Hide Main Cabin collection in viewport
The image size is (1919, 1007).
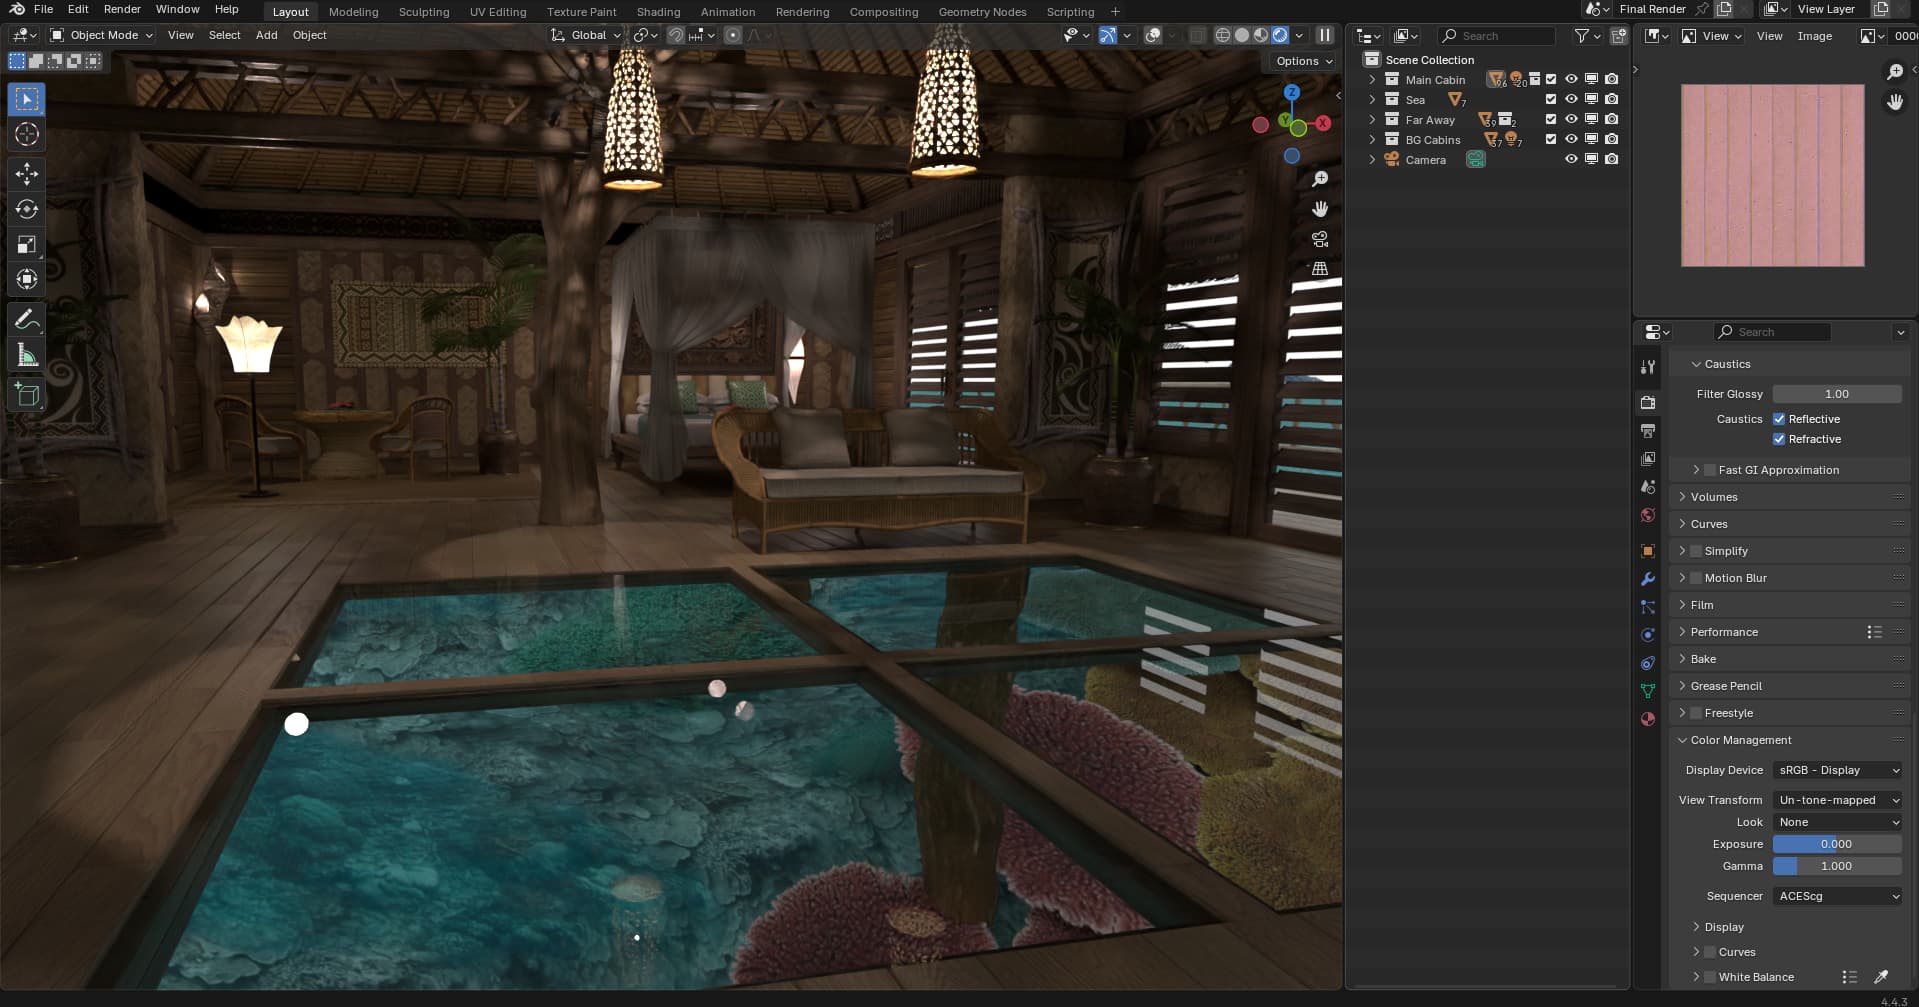point(1571,79)
